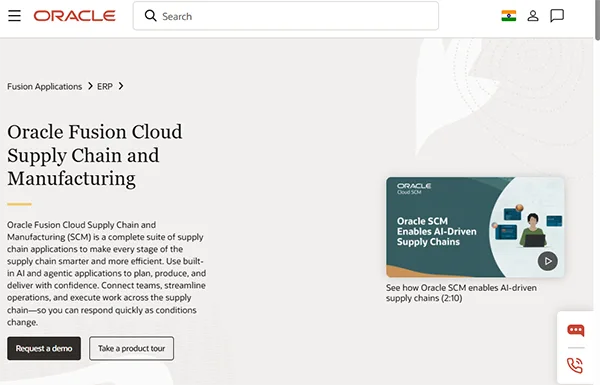
Task: Expand the chevron after ERP breadcrumb
Action: pyautogui.click(x=121, y=86)
